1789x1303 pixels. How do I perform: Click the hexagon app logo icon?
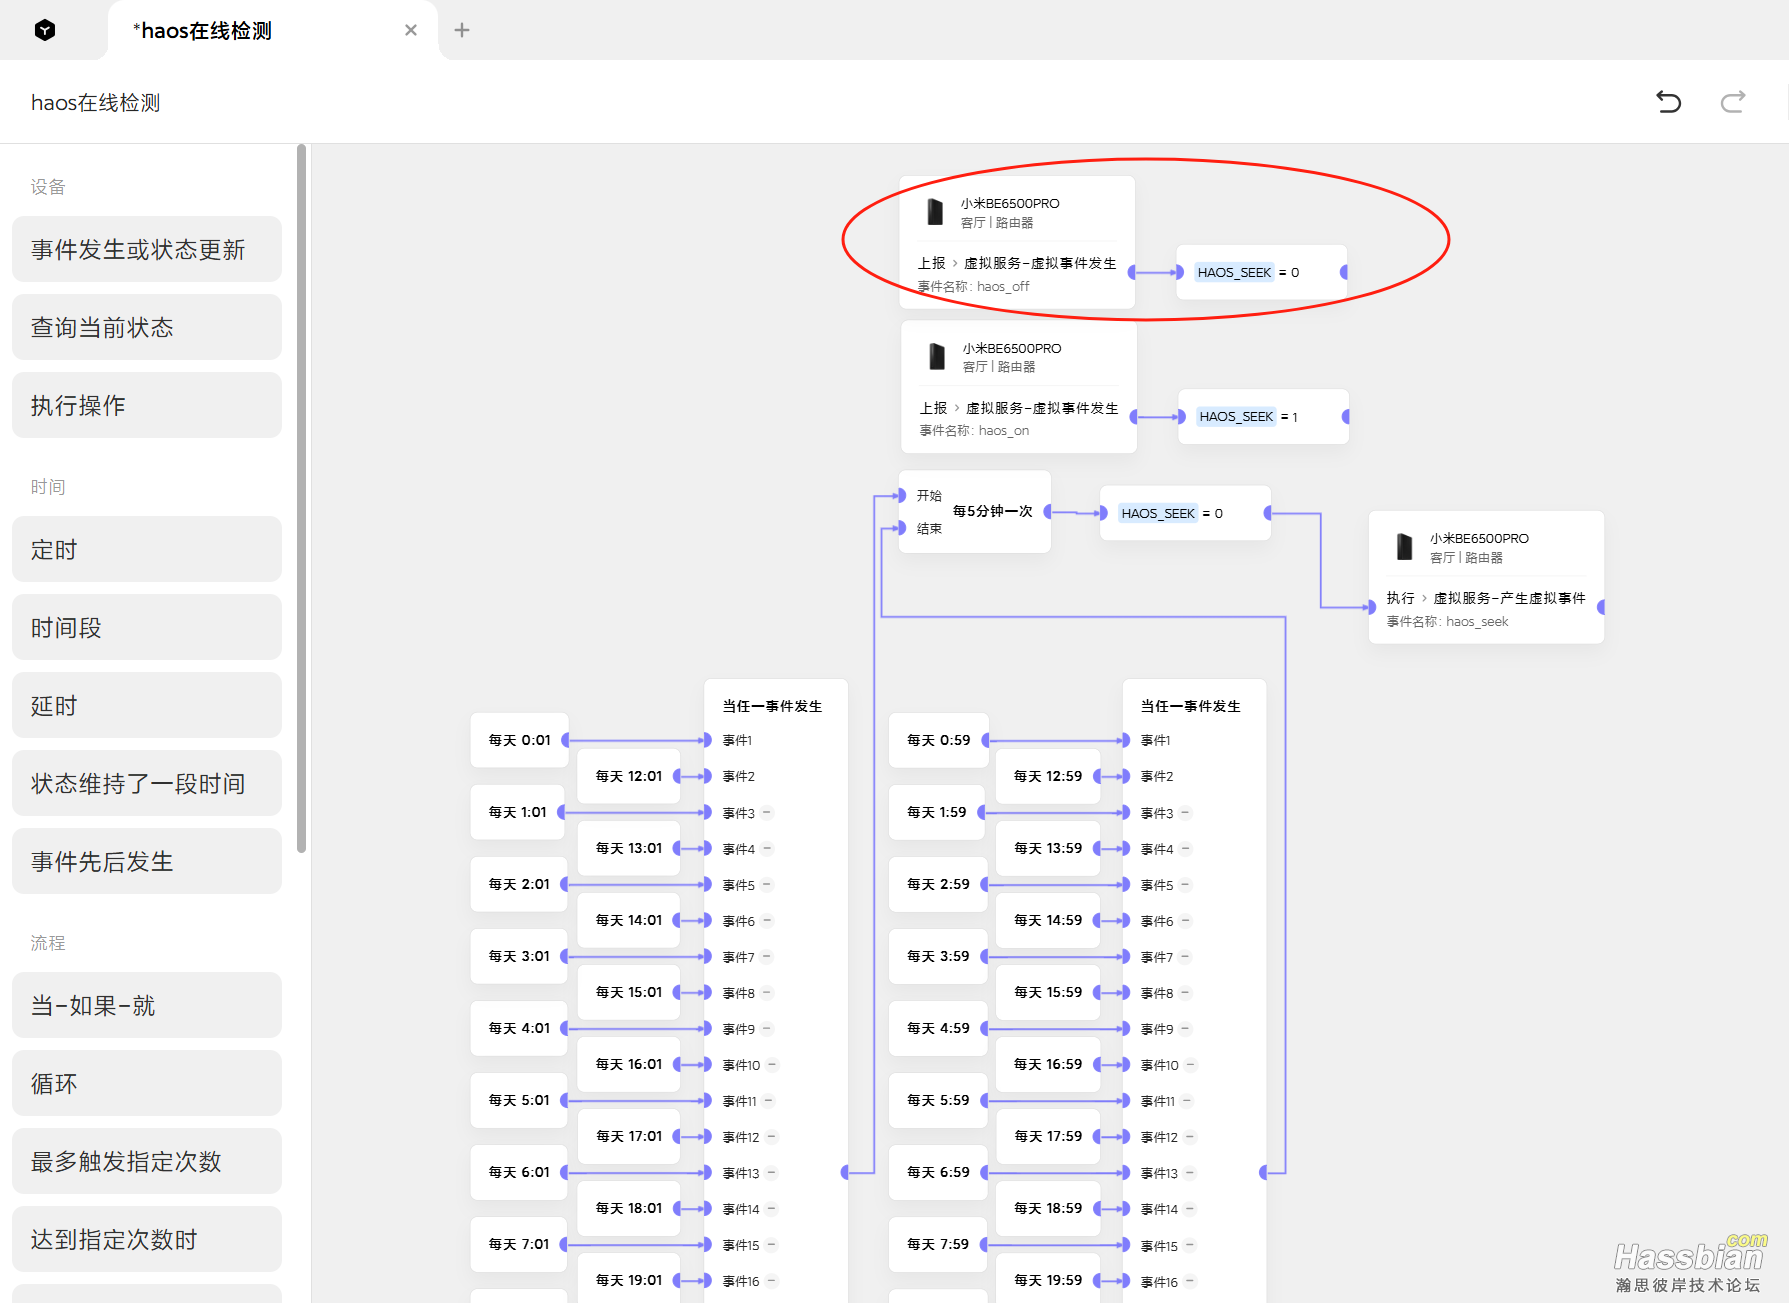(45, 30)
